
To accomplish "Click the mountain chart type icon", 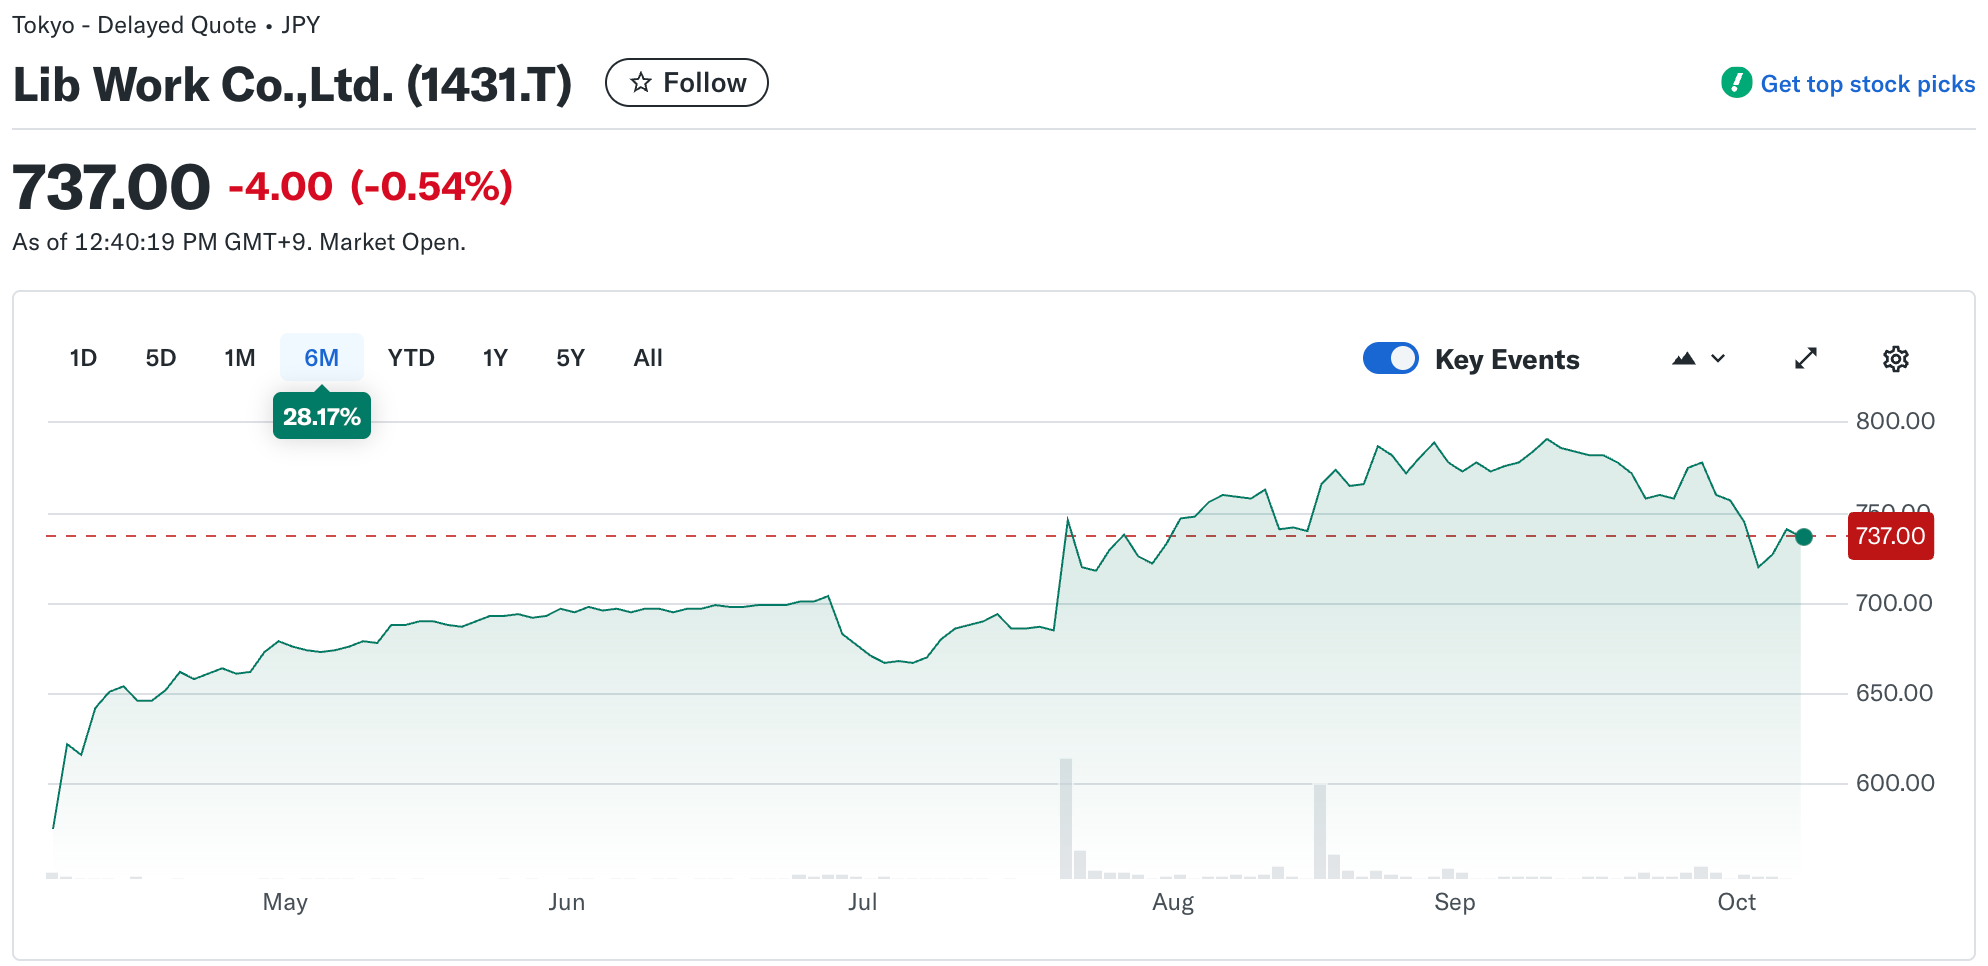I will [1684, 359].
